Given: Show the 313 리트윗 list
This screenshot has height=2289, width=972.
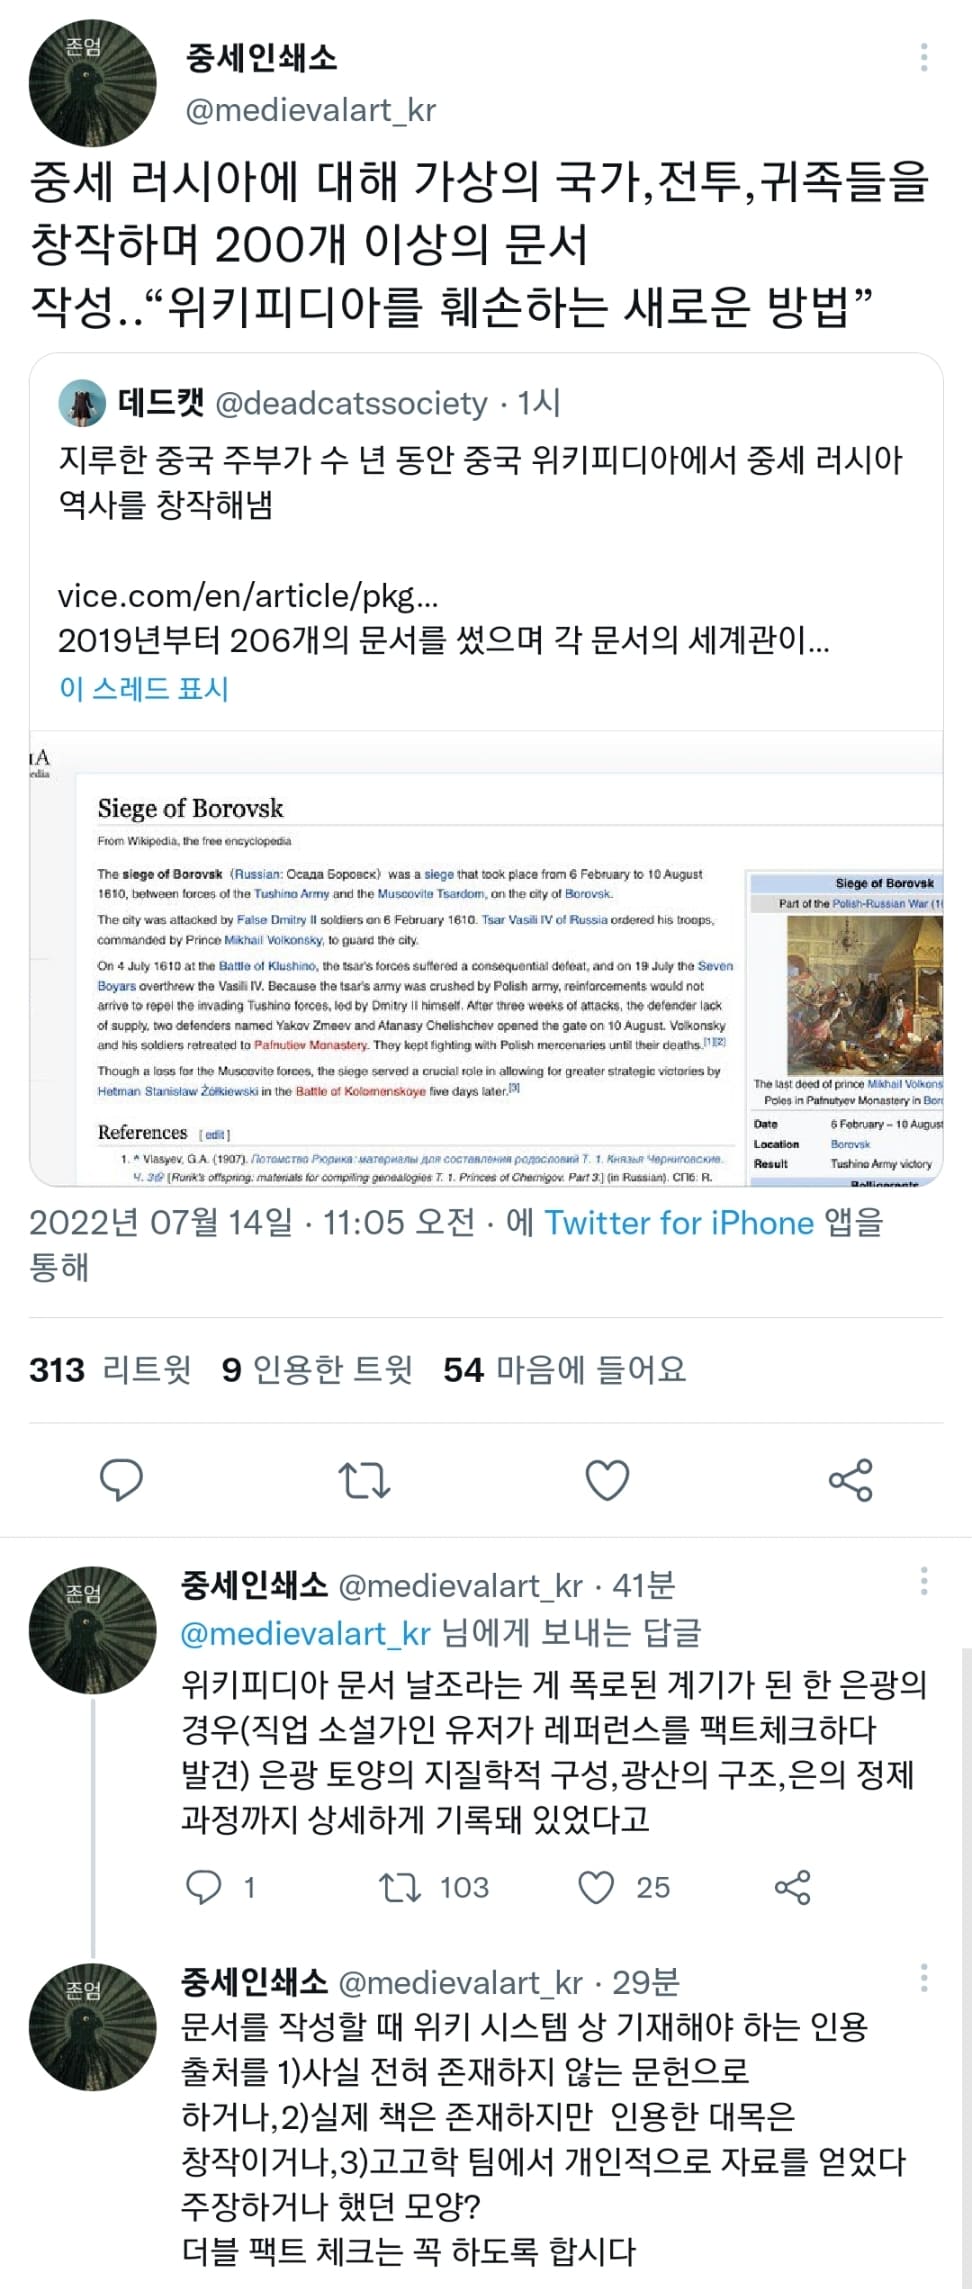Looking at the screenshot, I should (110, 1369).
